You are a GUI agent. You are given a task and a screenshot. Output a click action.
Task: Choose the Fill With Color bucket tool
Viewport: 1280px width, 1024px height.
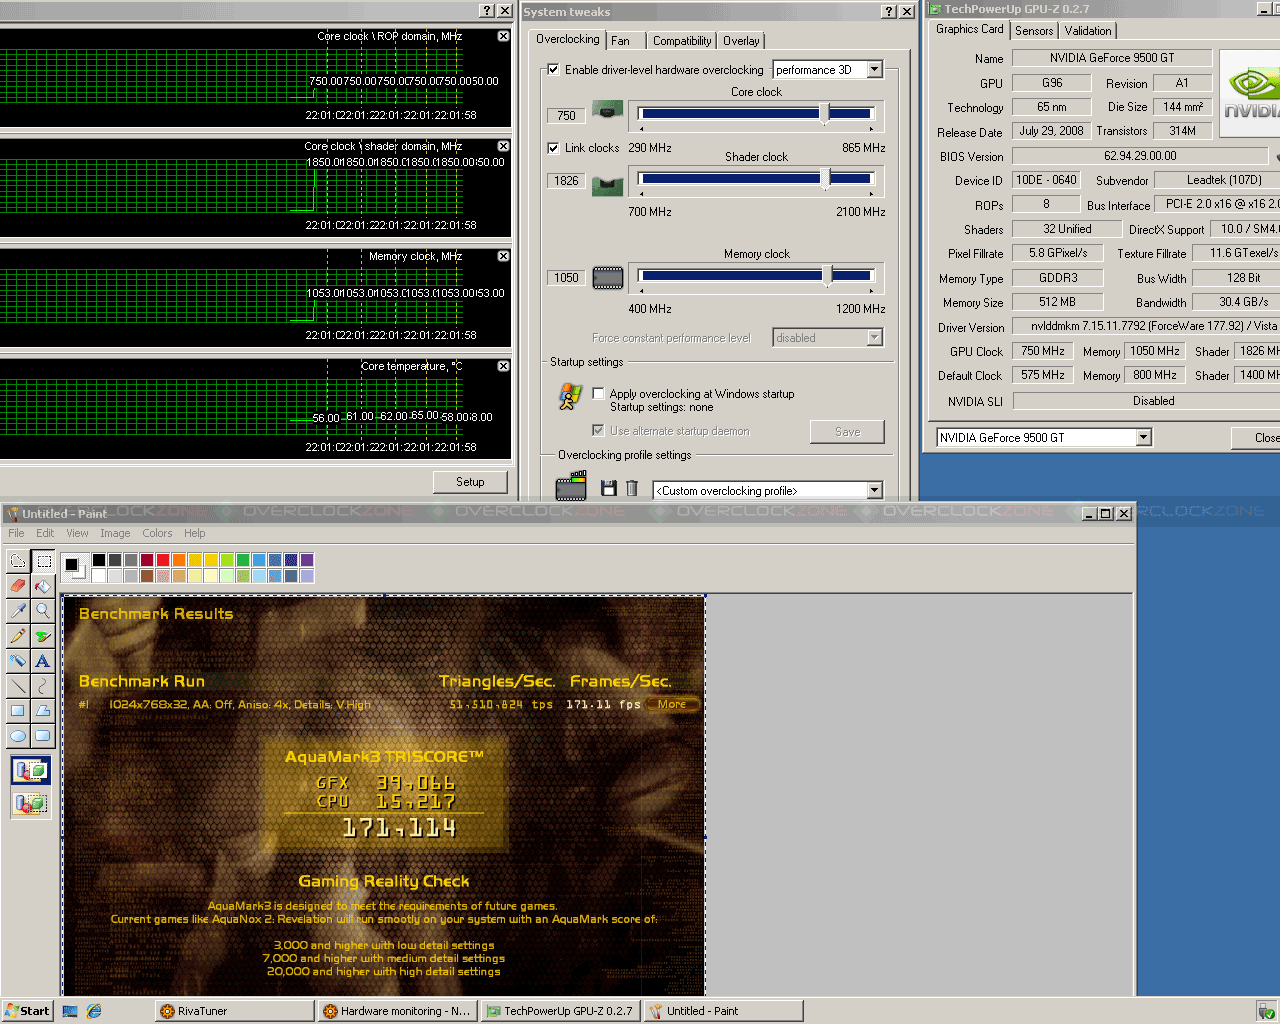pyautogui.click(x=43, y=586)
